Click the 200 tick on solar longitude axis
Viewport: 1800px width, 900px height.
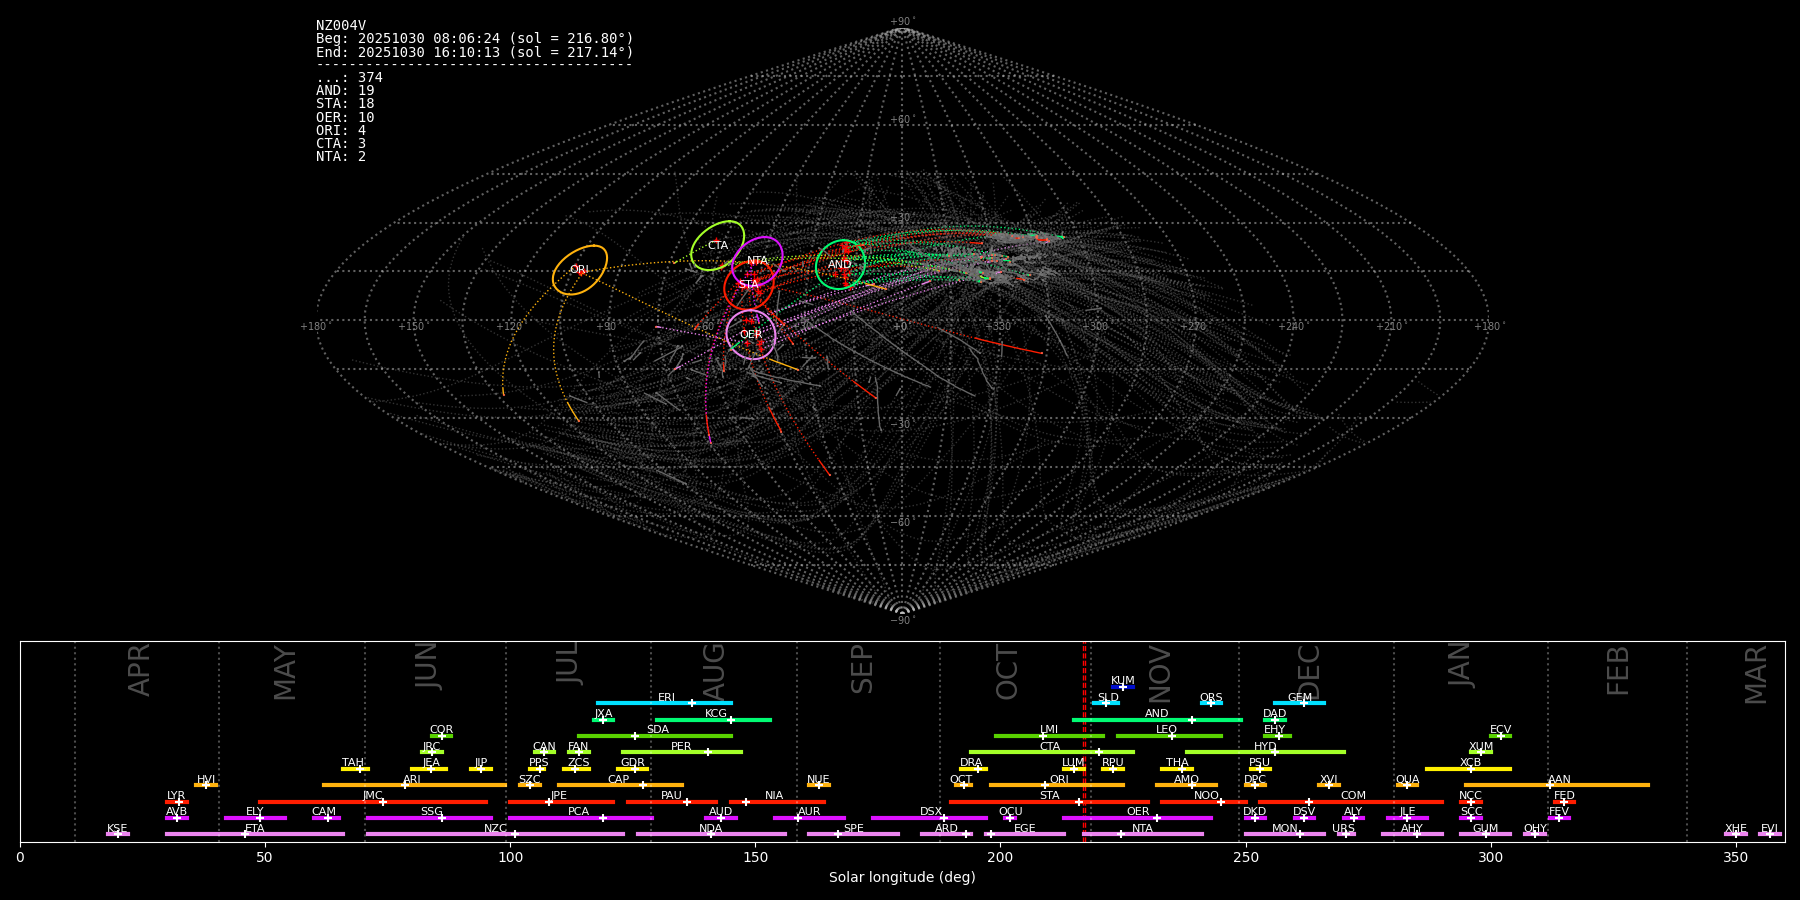[1000, 857]
